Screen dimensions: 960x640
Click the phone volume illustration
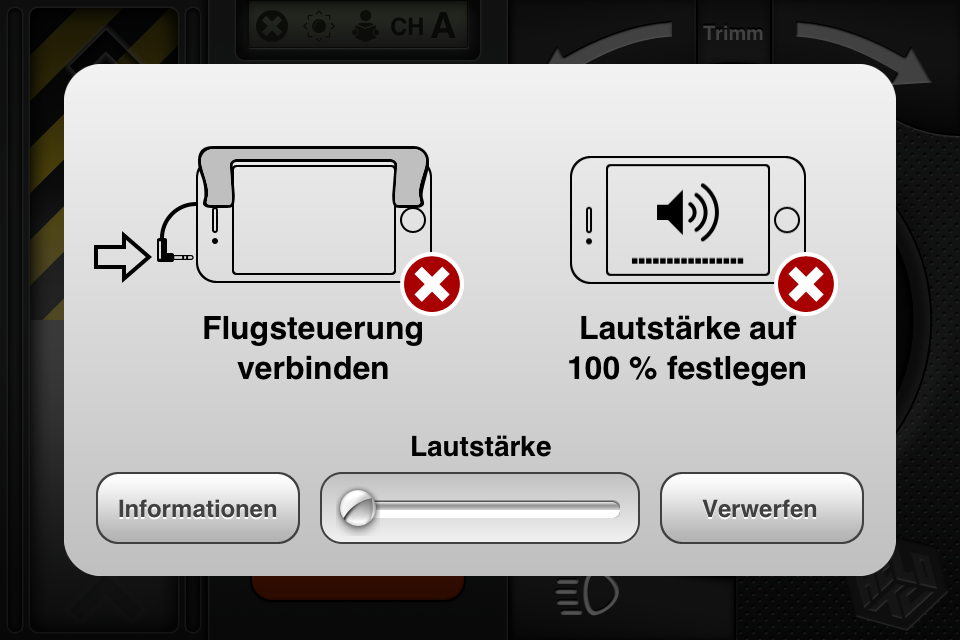(x=688, y=220)
